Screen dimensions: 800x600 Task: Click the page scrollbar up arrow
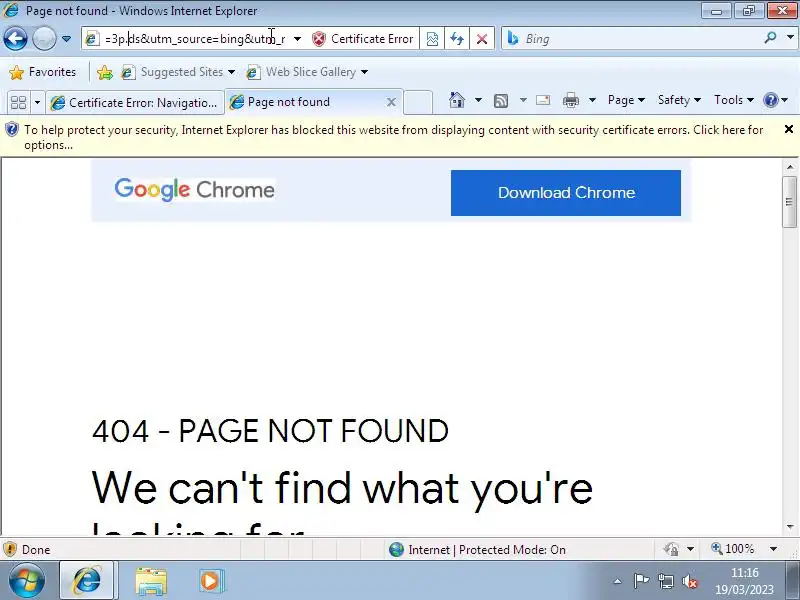(x=790, y=167)
